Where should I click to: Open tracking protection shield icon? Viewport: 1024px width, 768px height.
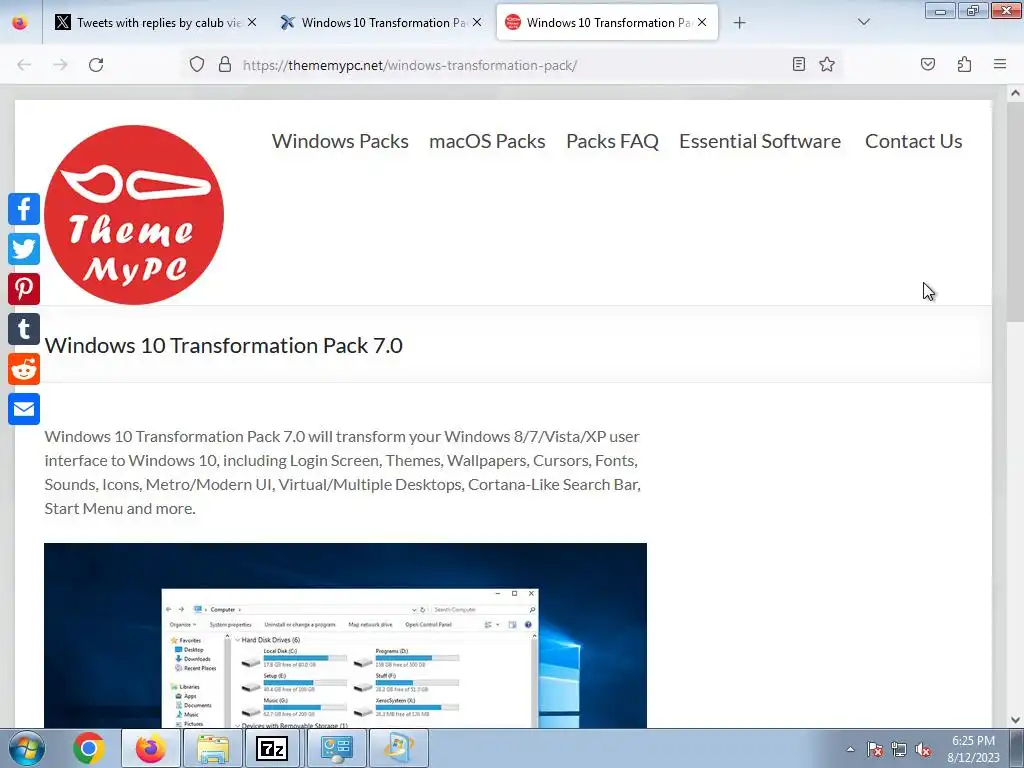coord(197,65)
